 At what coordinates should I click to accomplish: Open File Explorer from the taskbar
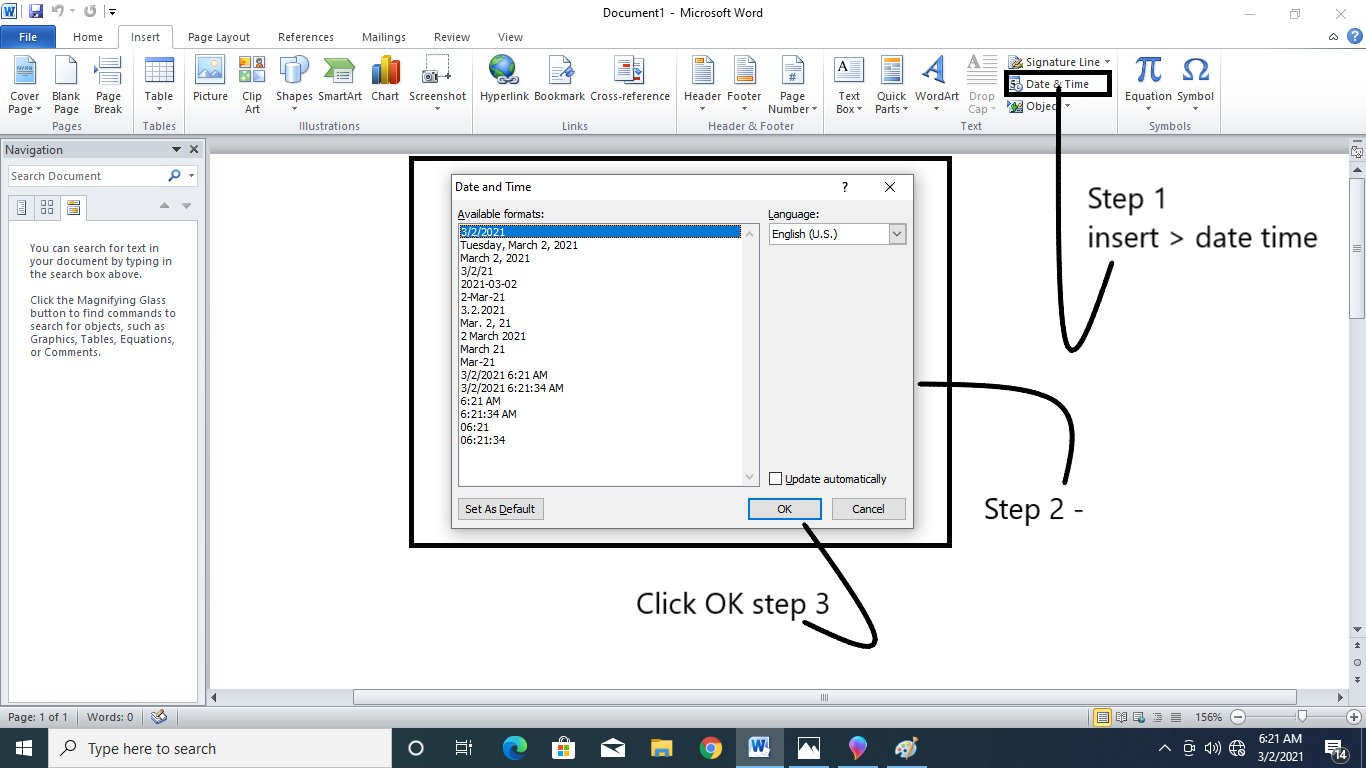(662, 748)
